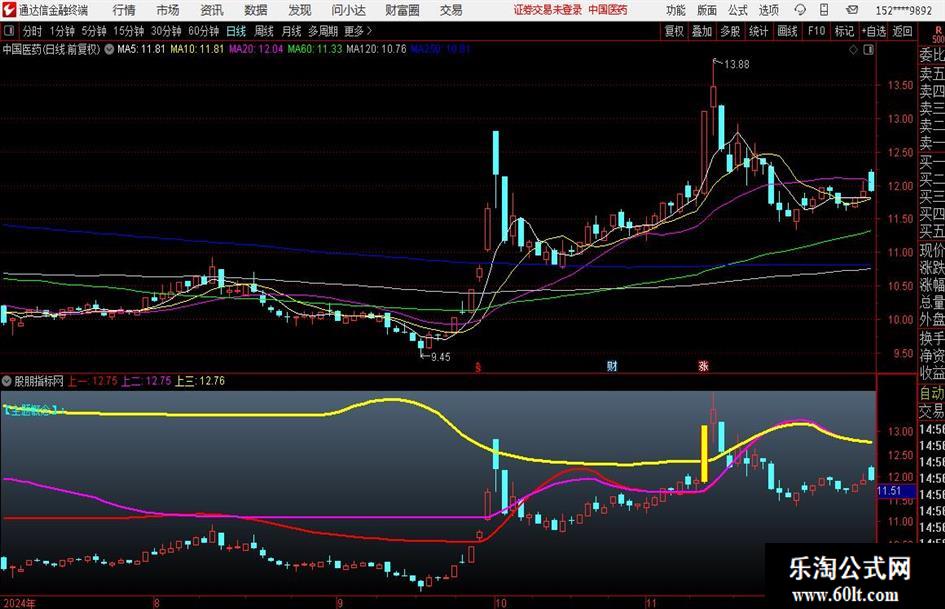Click the 13.88 high price label

pyautogui.click(x=736, y=65)
